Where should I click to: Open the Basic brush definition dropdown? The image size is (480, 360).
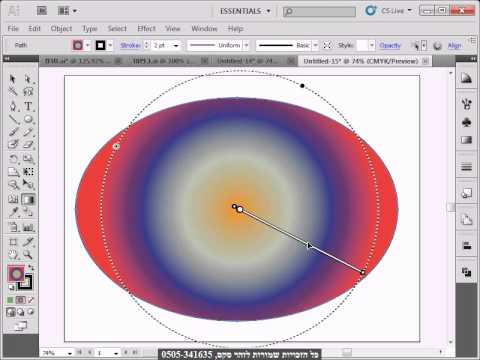[x=315, y=45]
